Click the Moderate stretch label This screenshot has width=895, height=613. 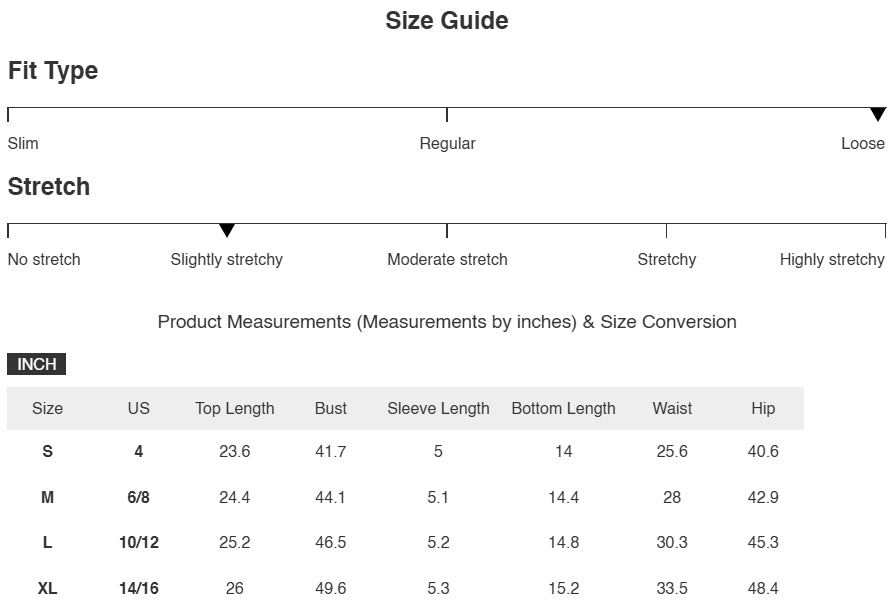[x=447, y=259]
